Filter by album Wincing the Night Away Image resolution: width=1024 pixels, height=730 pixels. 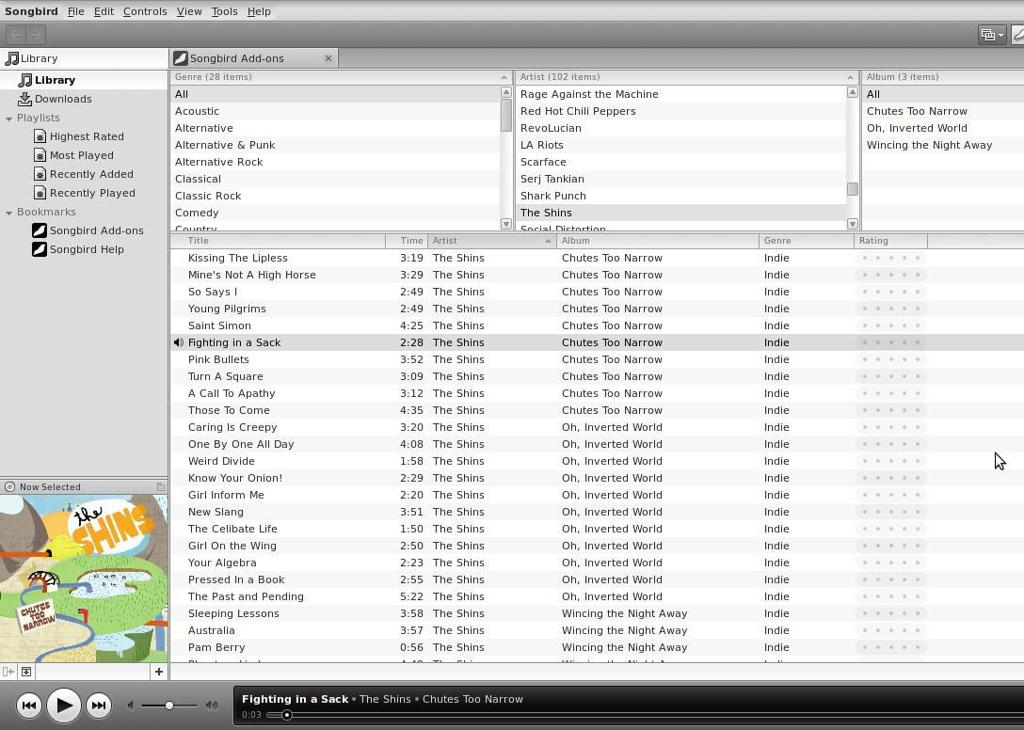[x=943, y=145]
